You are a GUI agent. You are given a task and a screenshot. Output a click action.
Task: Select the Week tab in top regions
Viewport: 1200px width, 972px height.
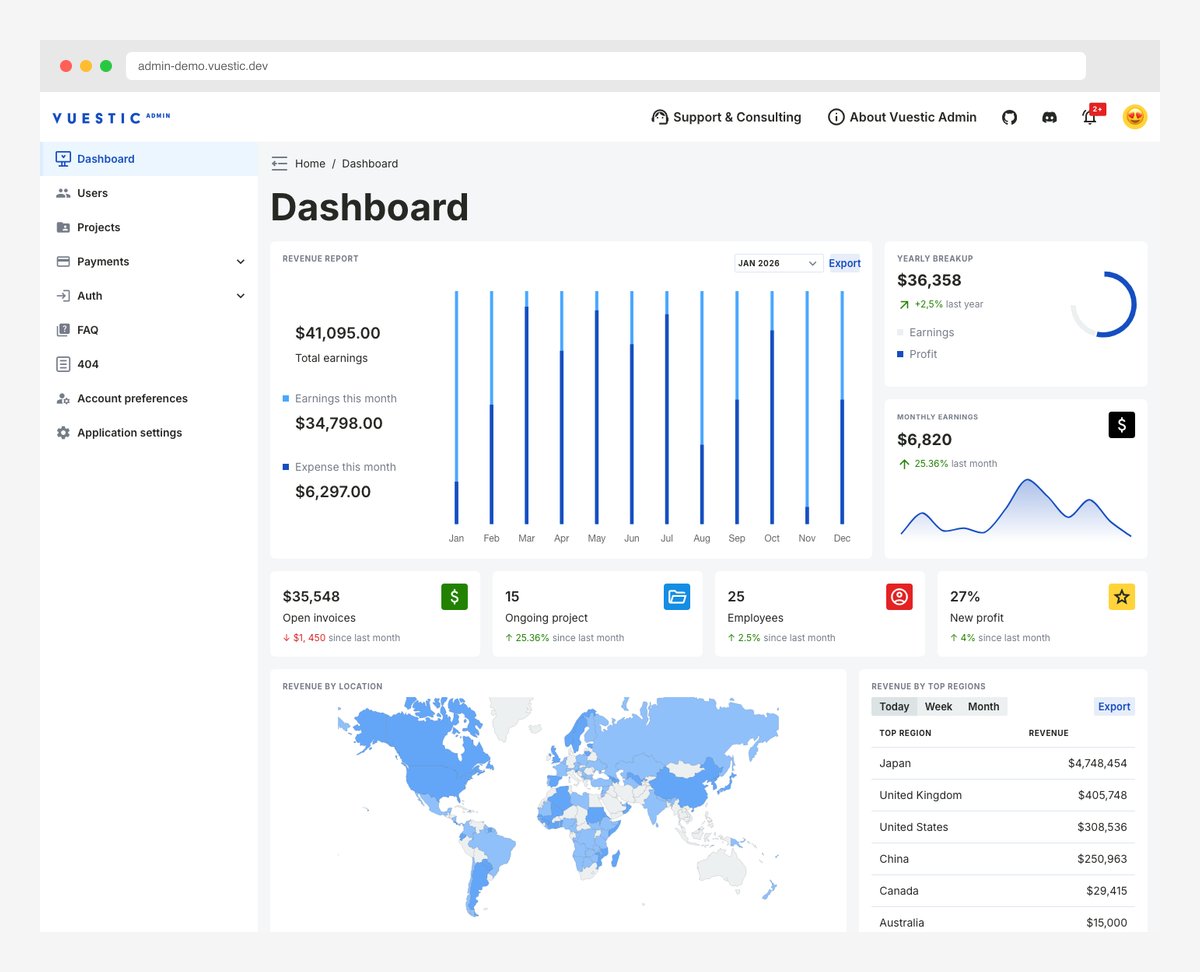click(x=938, y=706)
